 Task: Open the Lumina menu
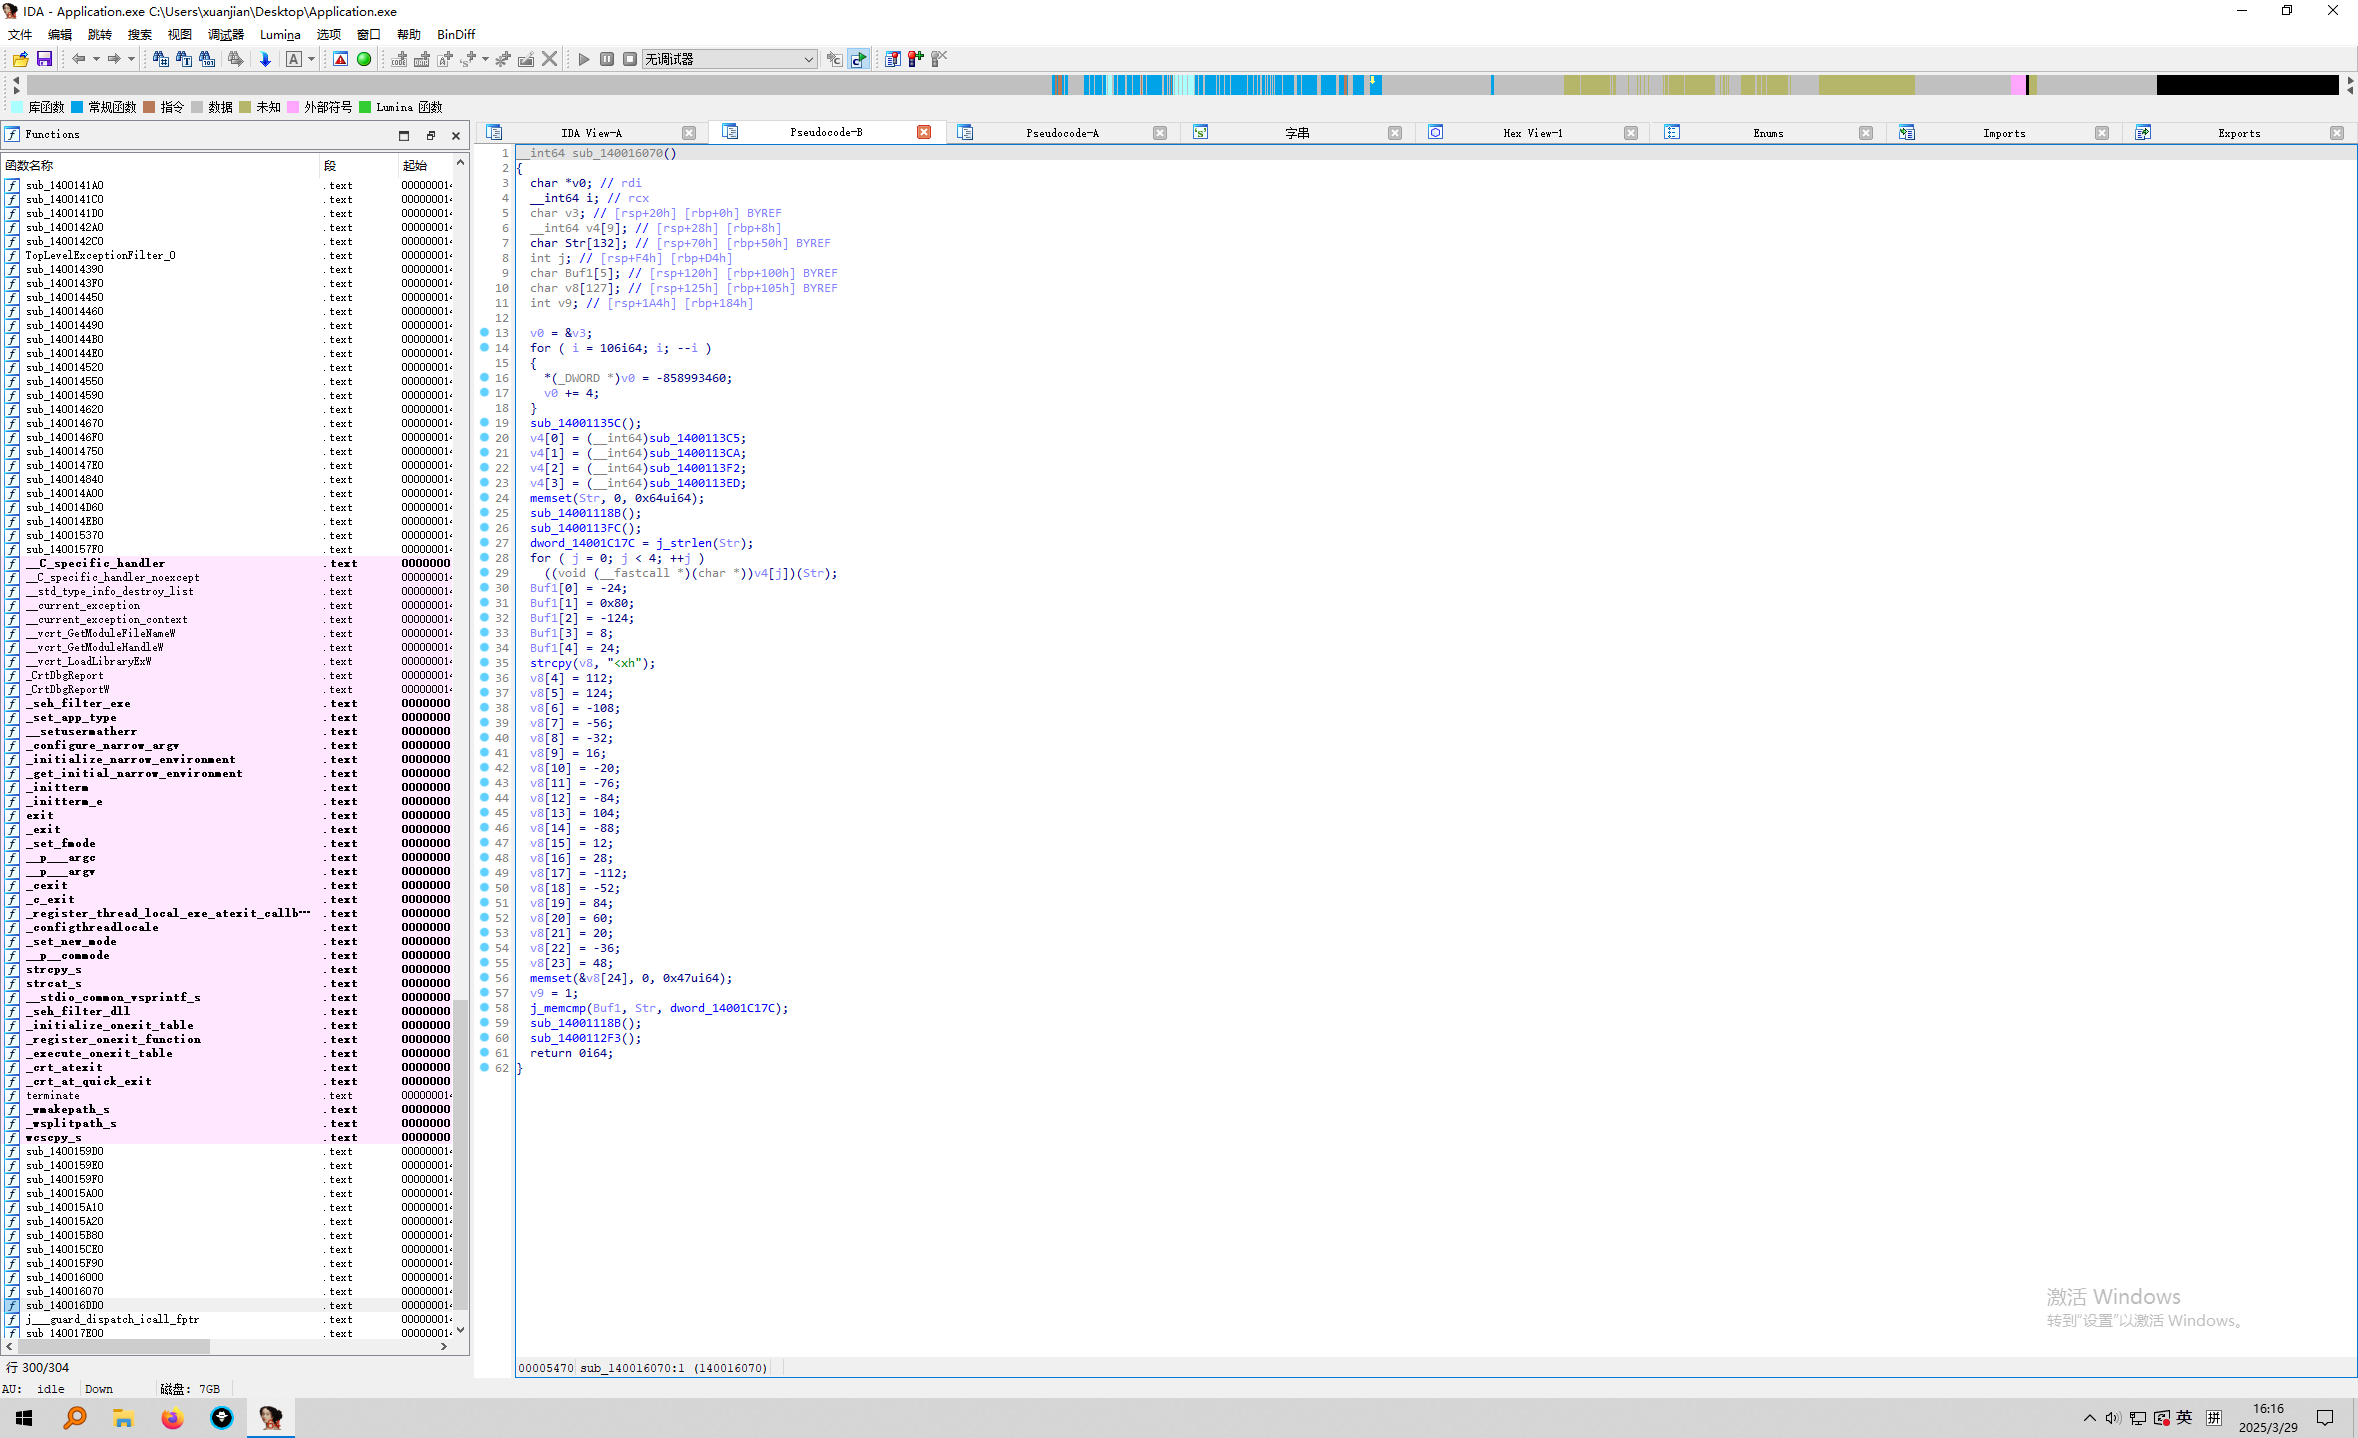click(x=279, y=34)
